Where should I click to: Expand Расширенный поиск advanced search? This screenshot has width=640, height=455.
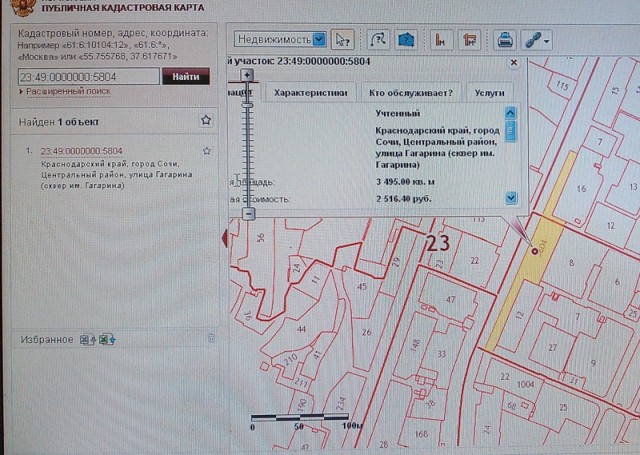(x=68, y=91)
